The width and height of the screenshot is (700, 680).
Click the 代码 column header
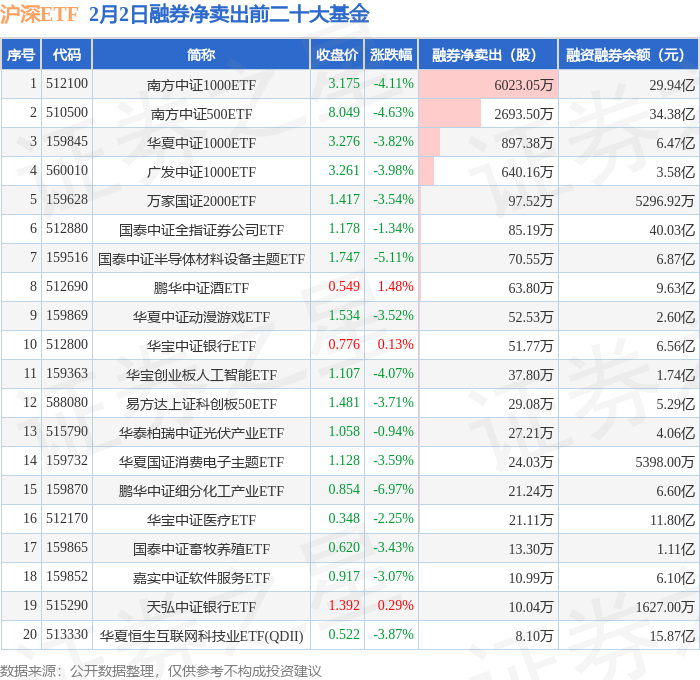[x=67, y=55]
